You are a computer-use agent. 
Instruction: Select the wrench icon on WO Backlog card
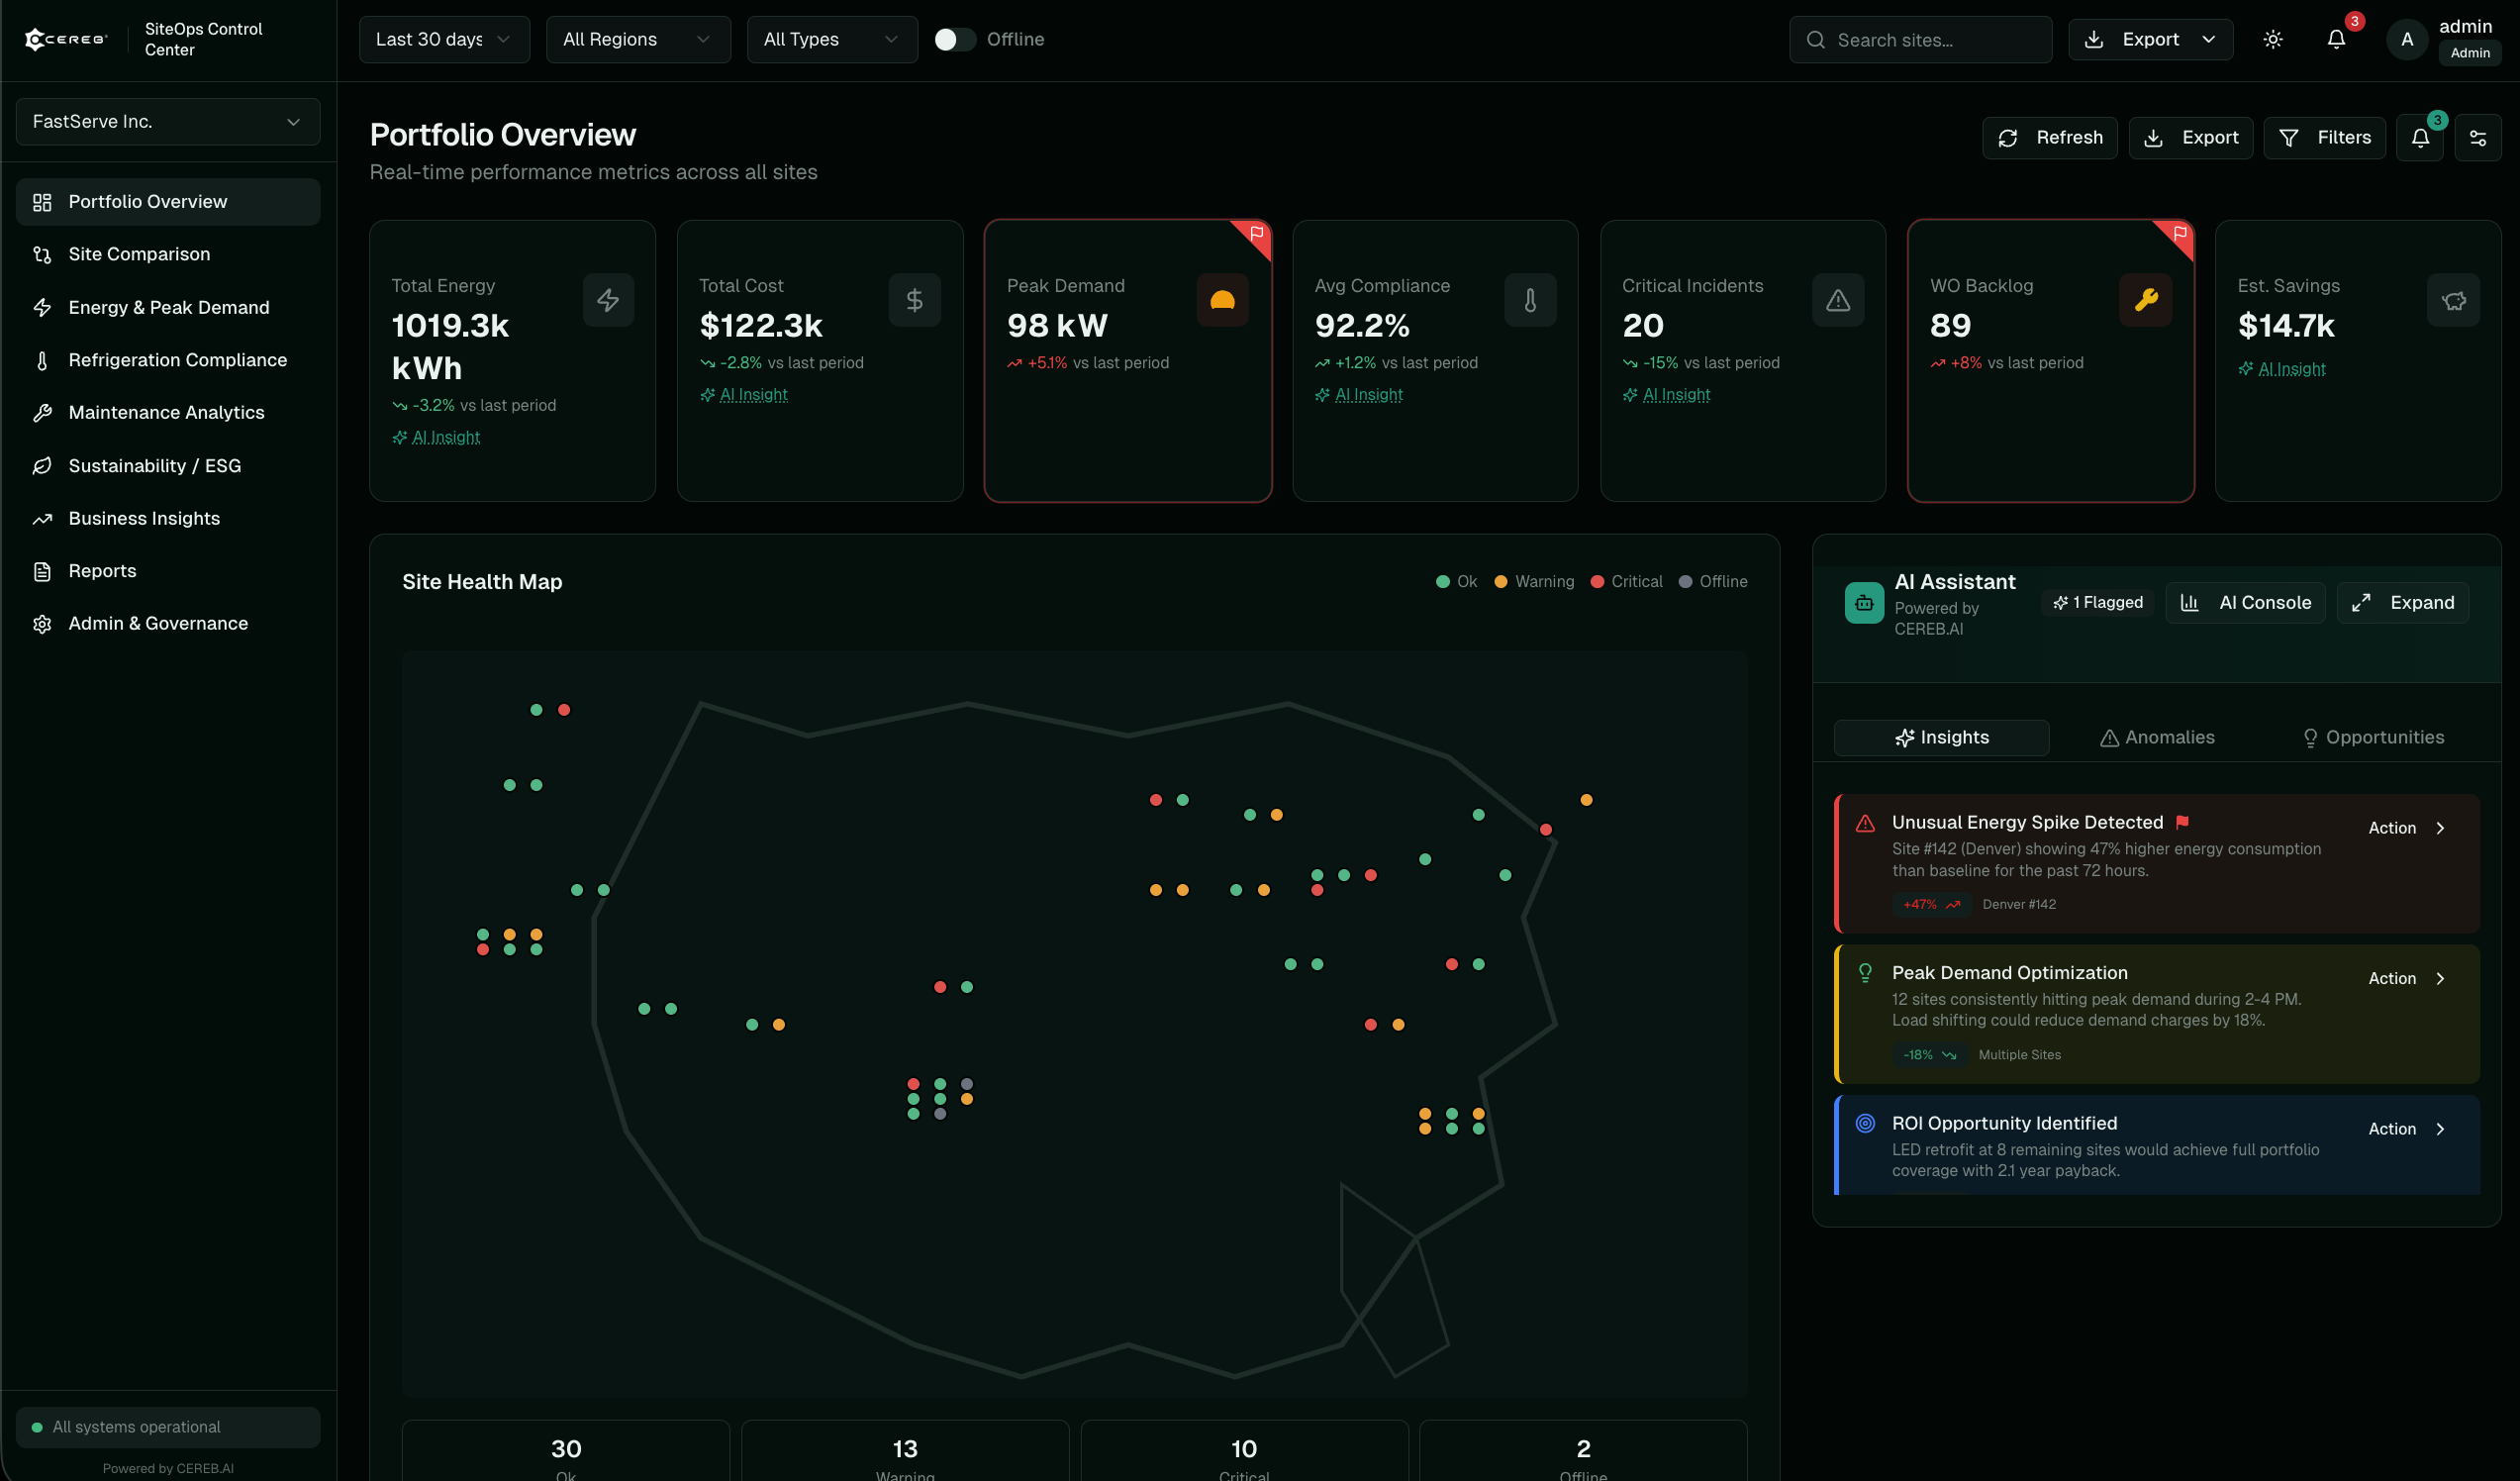(x=2146, y=300)
